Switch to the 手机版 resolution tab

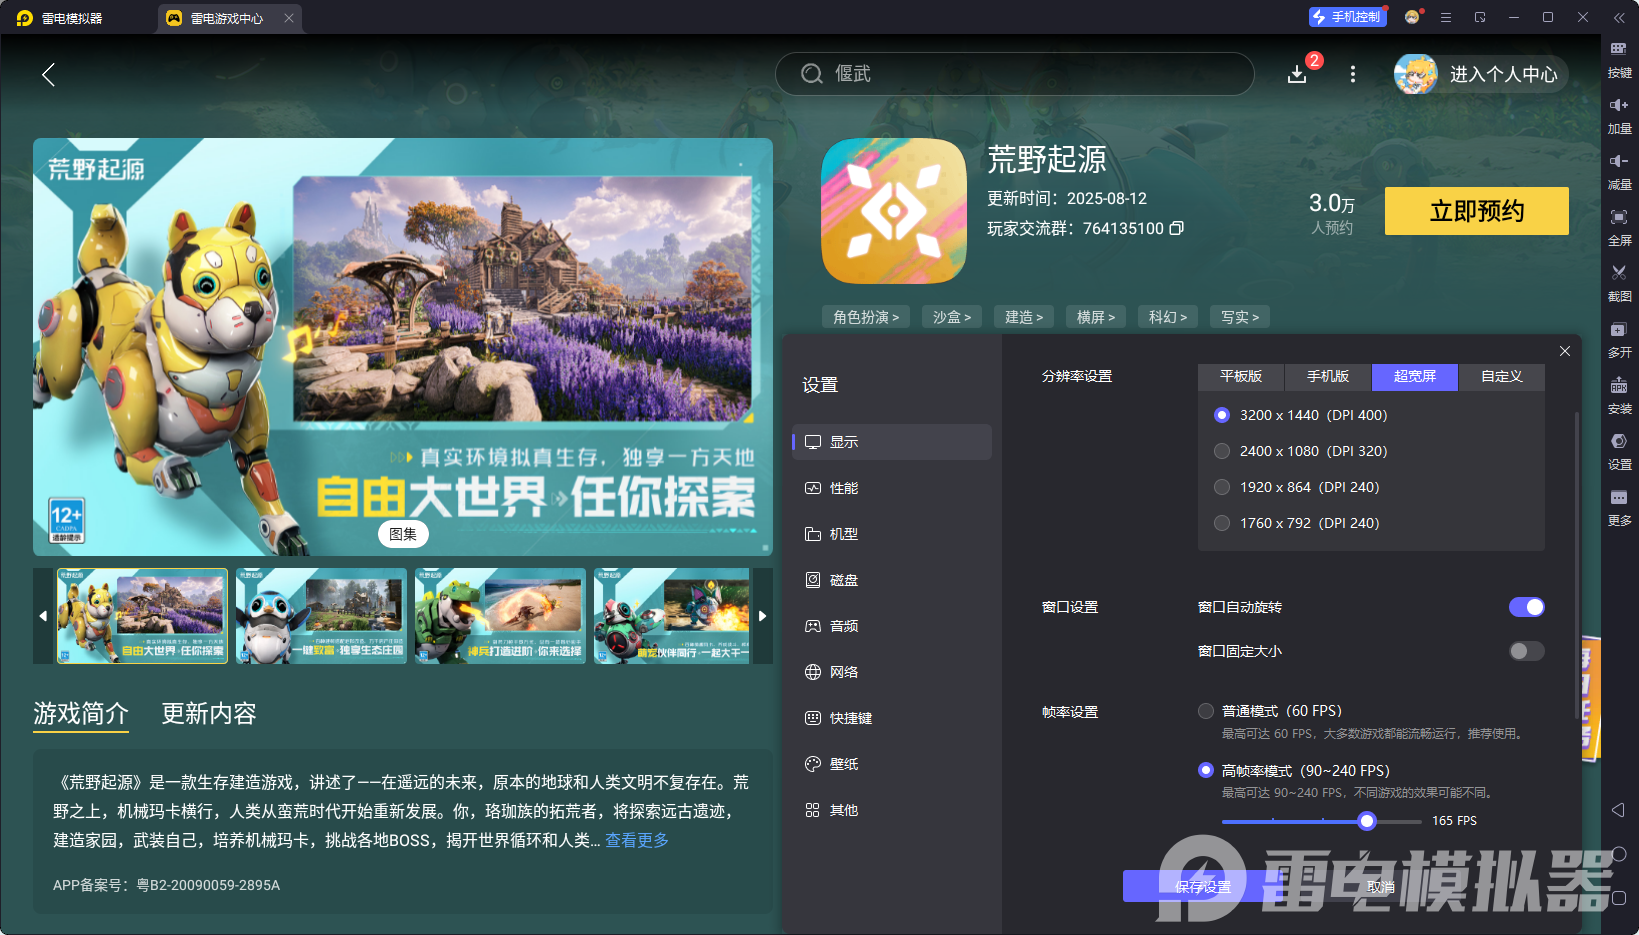coord(1327,376)
